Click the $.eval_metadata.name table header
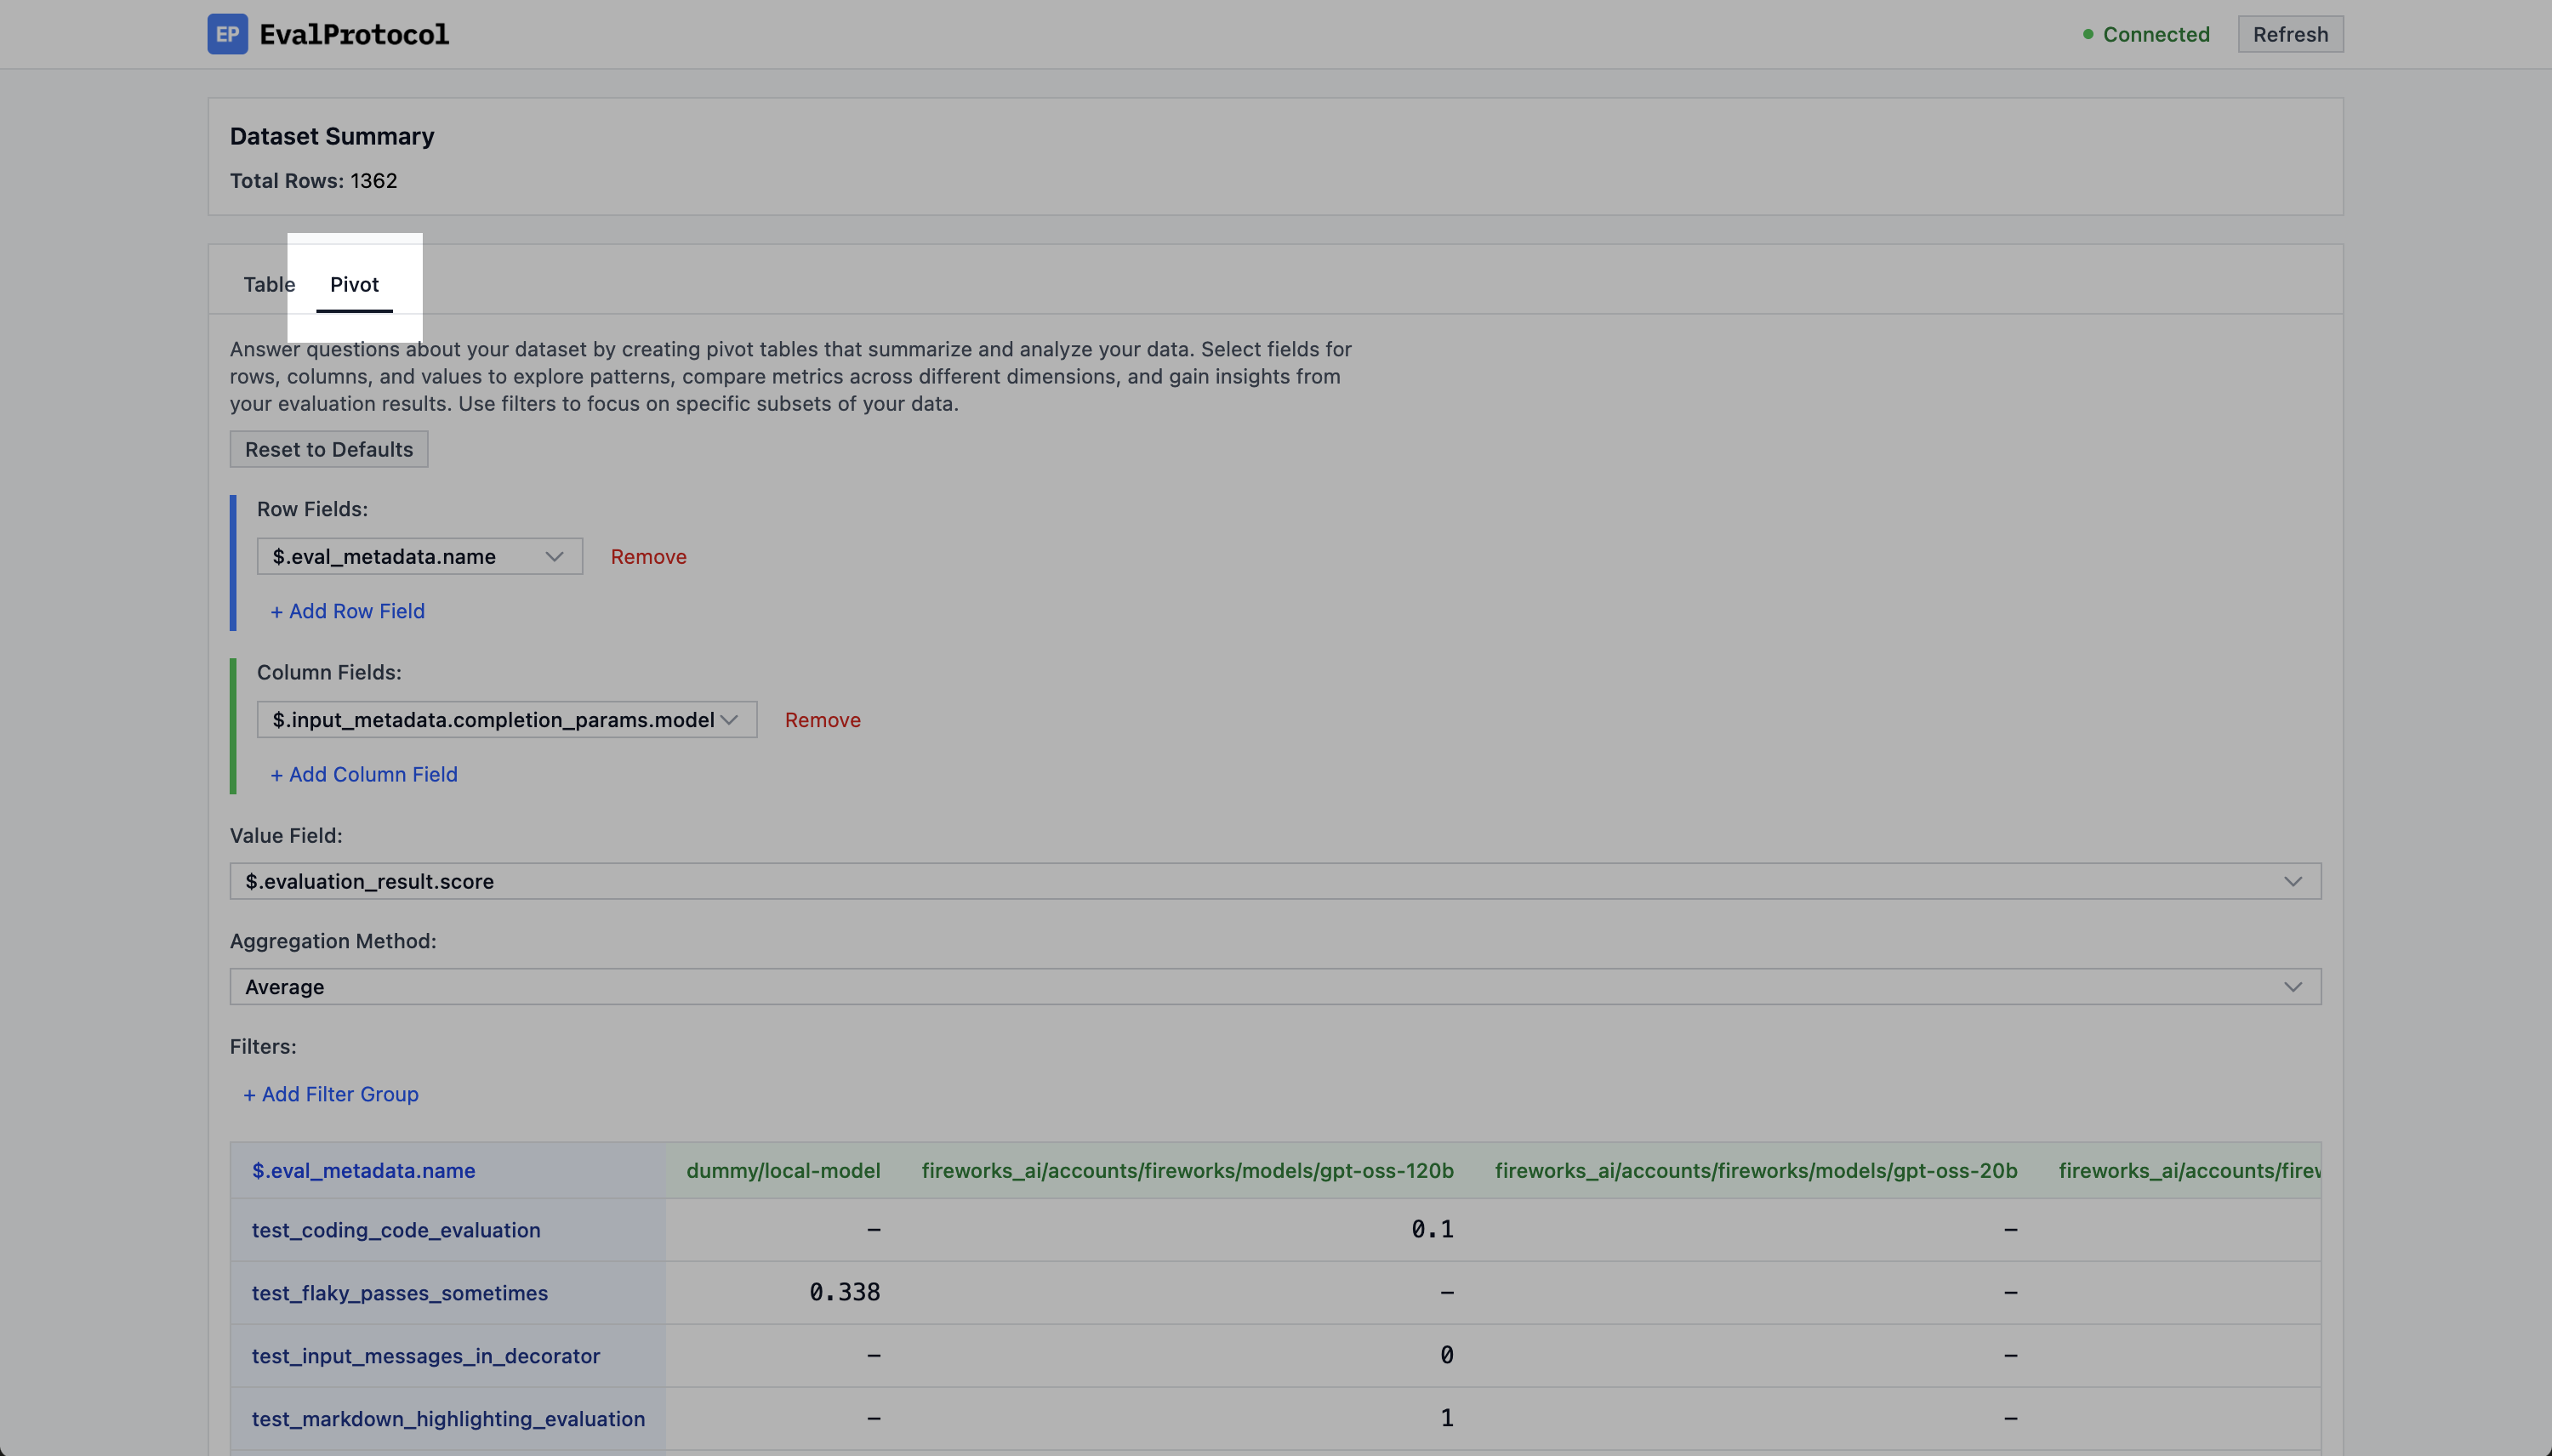Viewport: 2552px width, 1456px height. pyautogui.click(x=363, y=1170)
